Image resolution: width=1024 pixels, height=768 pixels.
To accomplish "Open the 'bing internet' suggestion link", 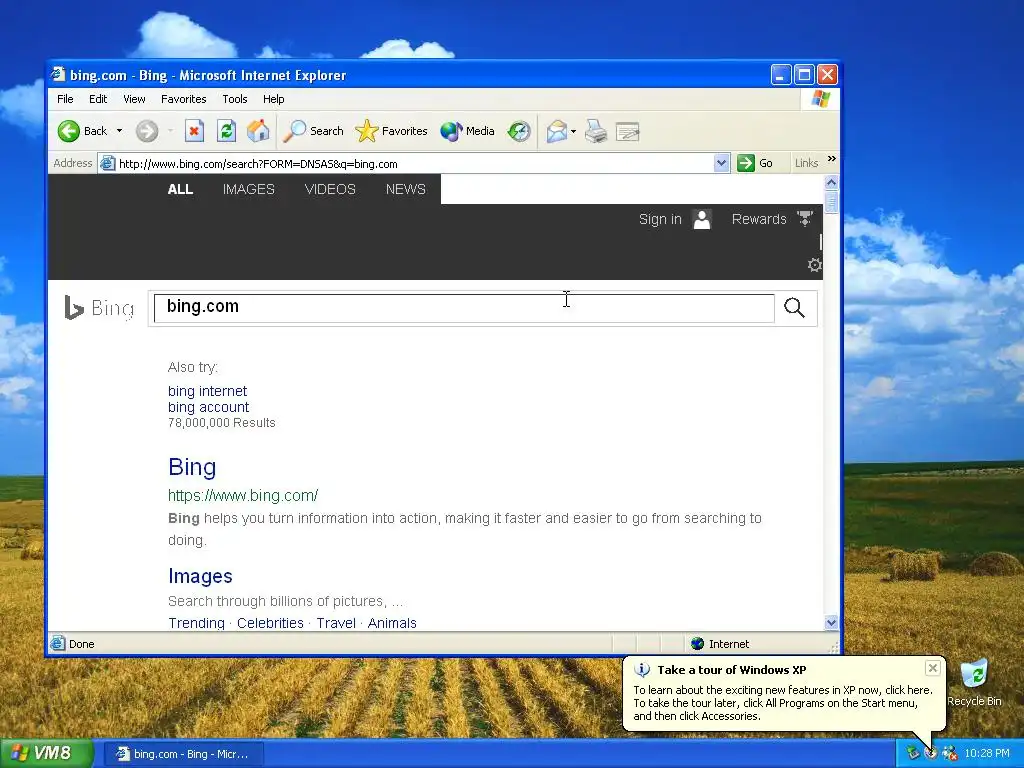I will tap(207, 391).
